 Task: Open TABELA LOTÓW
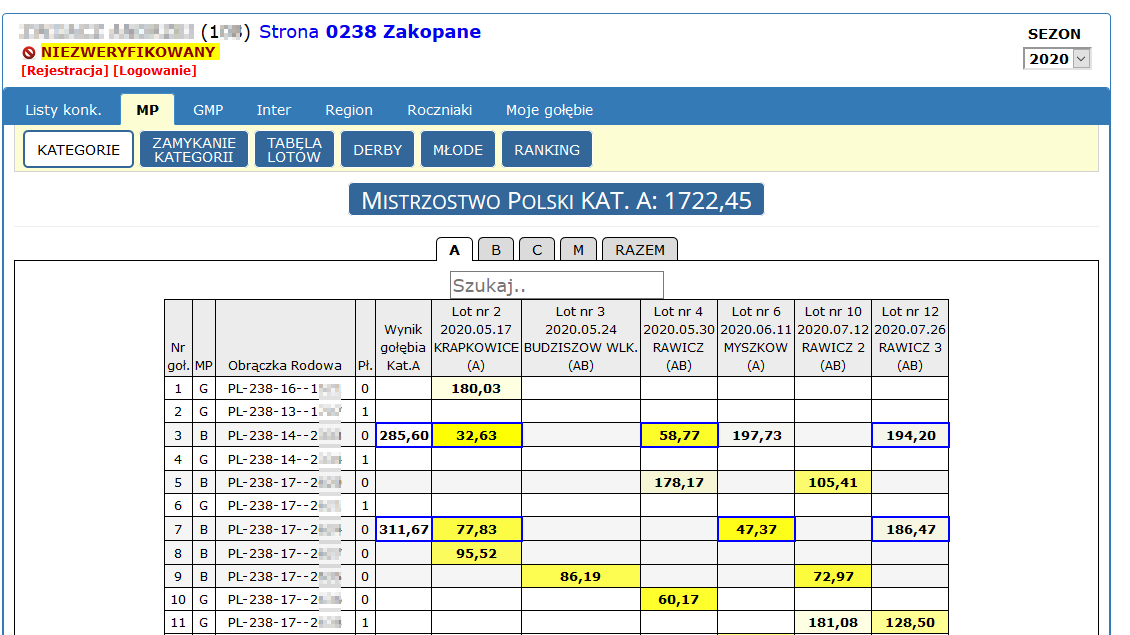[x=294, y=150]
